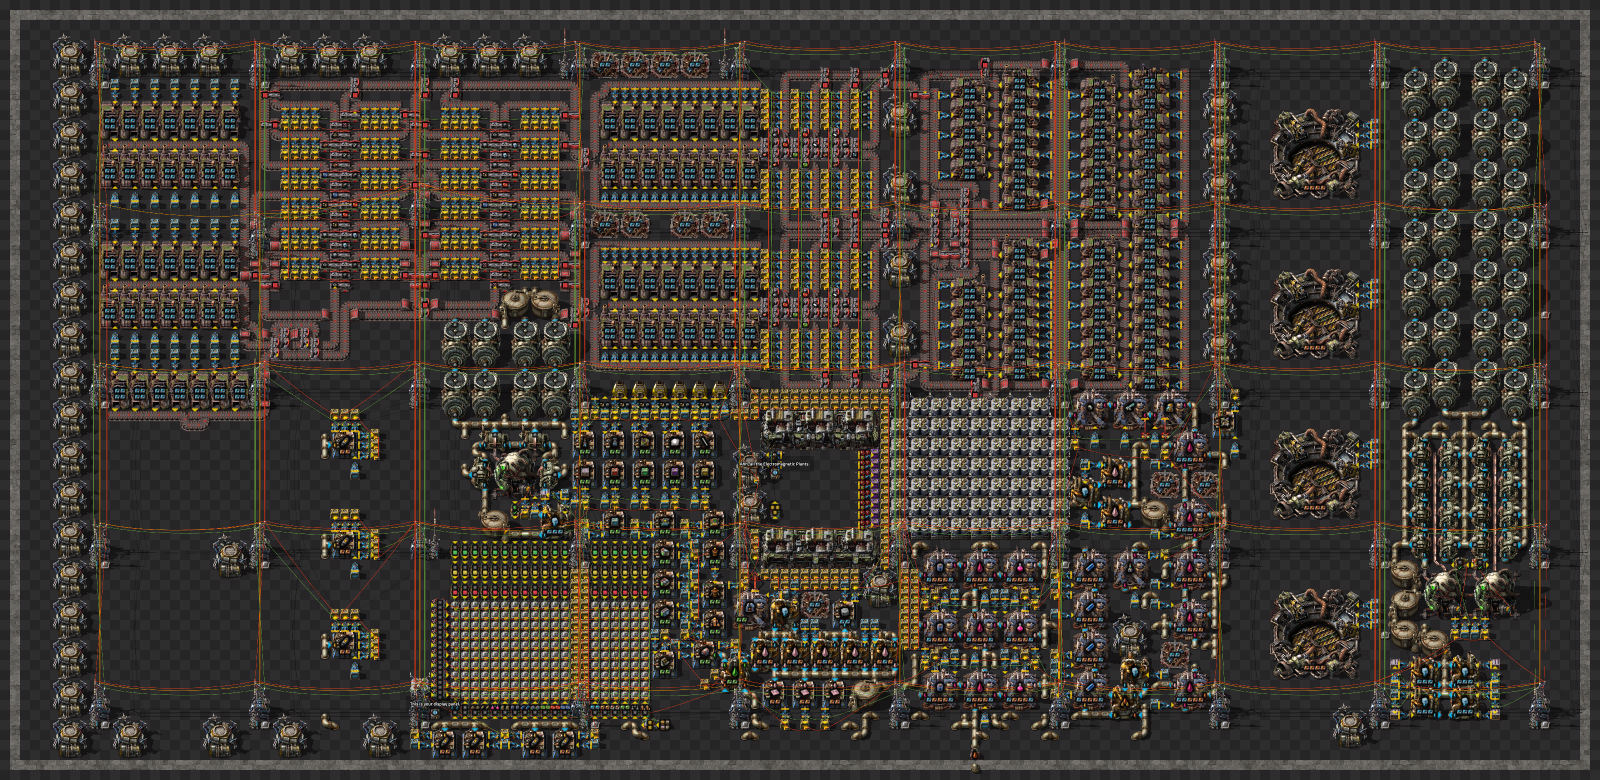This screenshot has height=780, width=1600.
Task: Select the storage tank below the left biochamber
Action: (494, 521)
